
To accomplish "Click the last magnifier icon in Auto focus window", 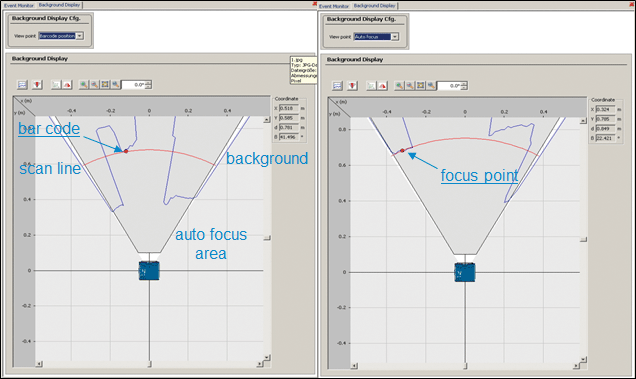I will coord(431,86).
